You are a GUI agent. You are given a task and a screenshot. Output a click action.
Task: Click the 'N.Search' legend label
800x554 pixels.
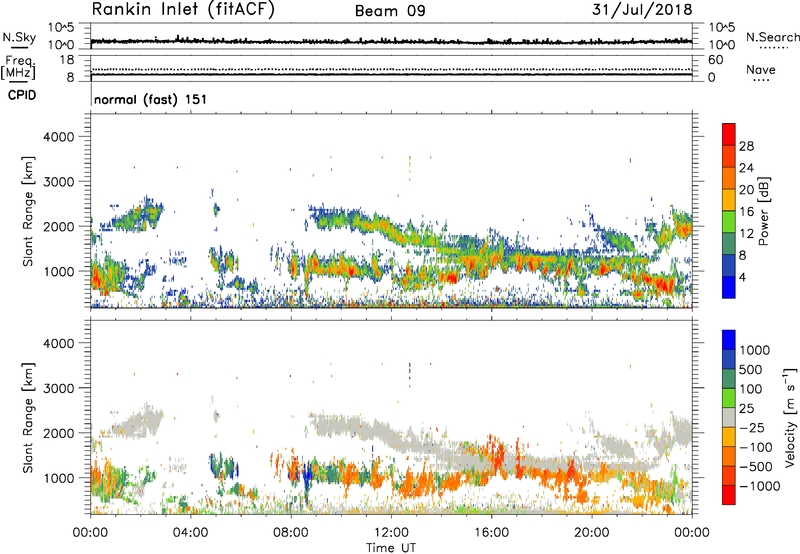(x=772, y=37)
